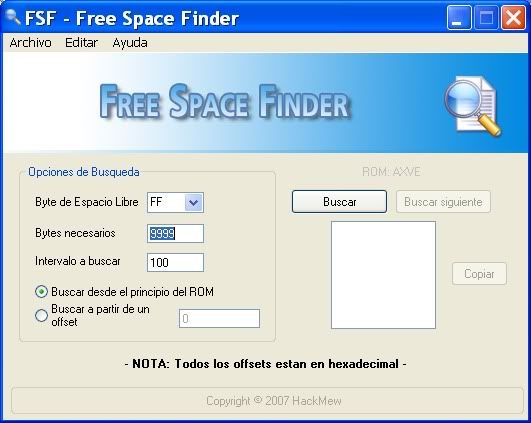Click the offset input field
Viewport: 531px width, 423px height.
[219, 318]
